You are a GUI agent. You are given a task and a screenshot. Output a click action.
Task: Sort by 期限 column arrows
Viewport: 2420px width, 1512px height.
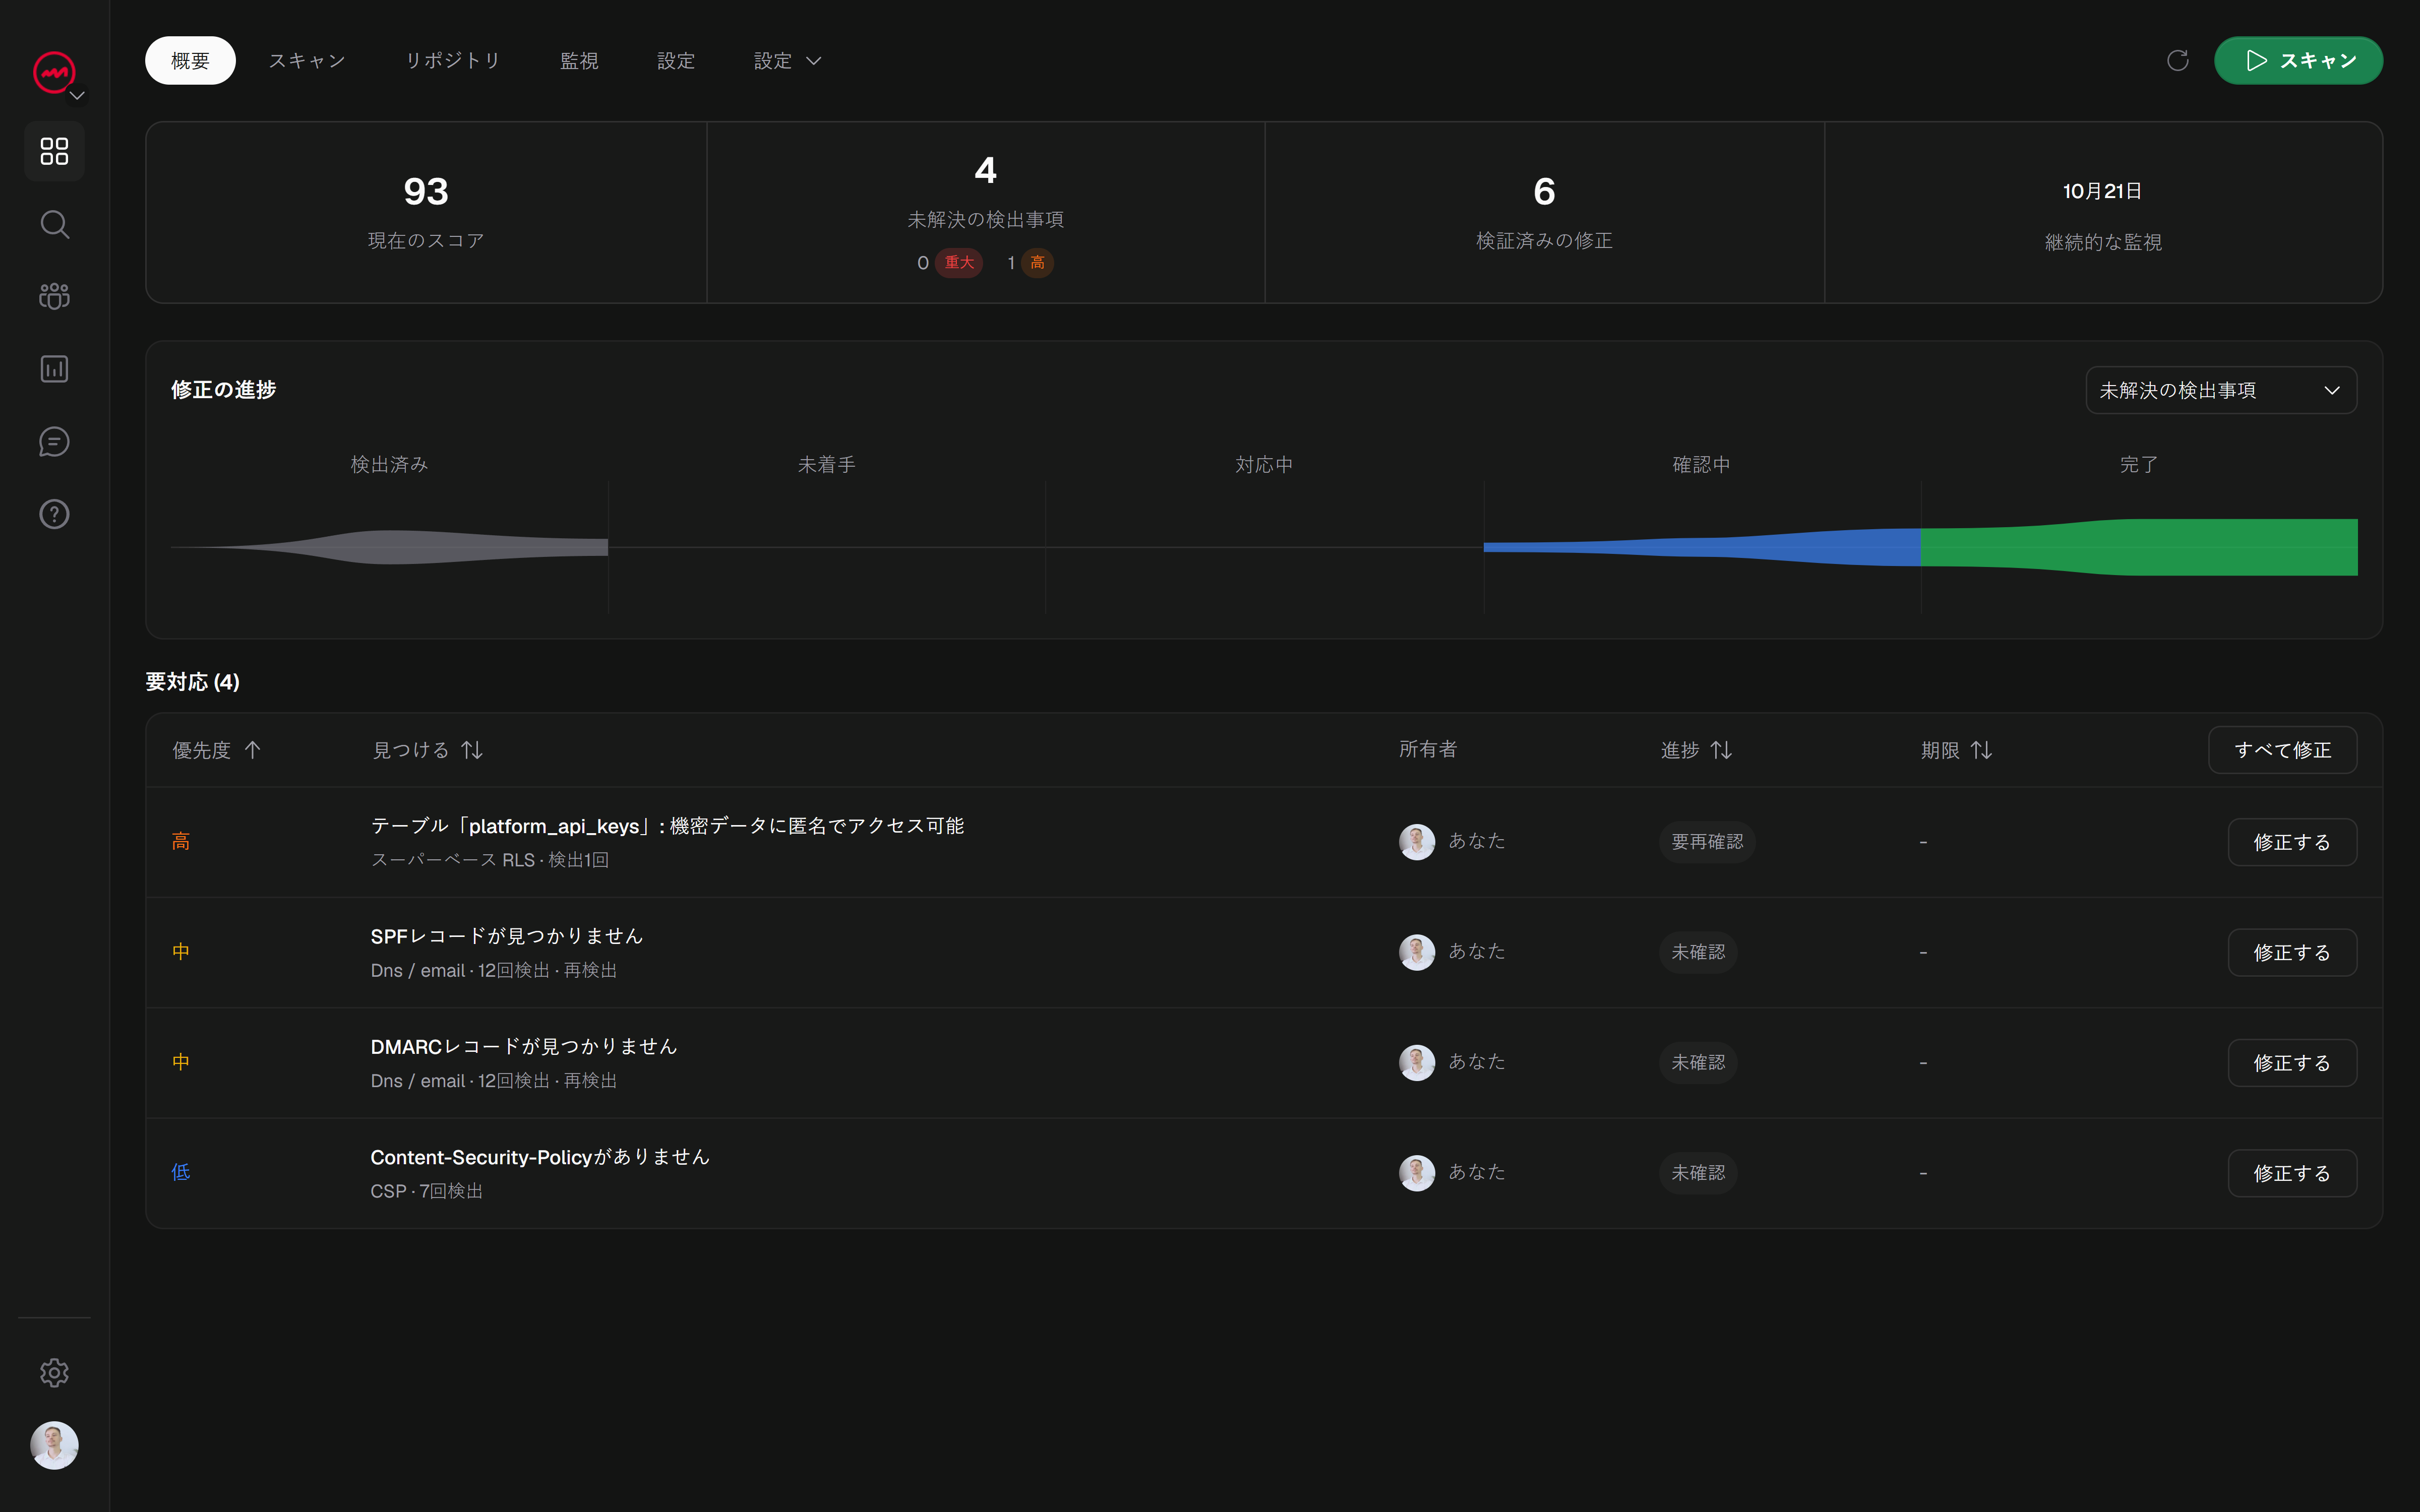coord(1981,750)
